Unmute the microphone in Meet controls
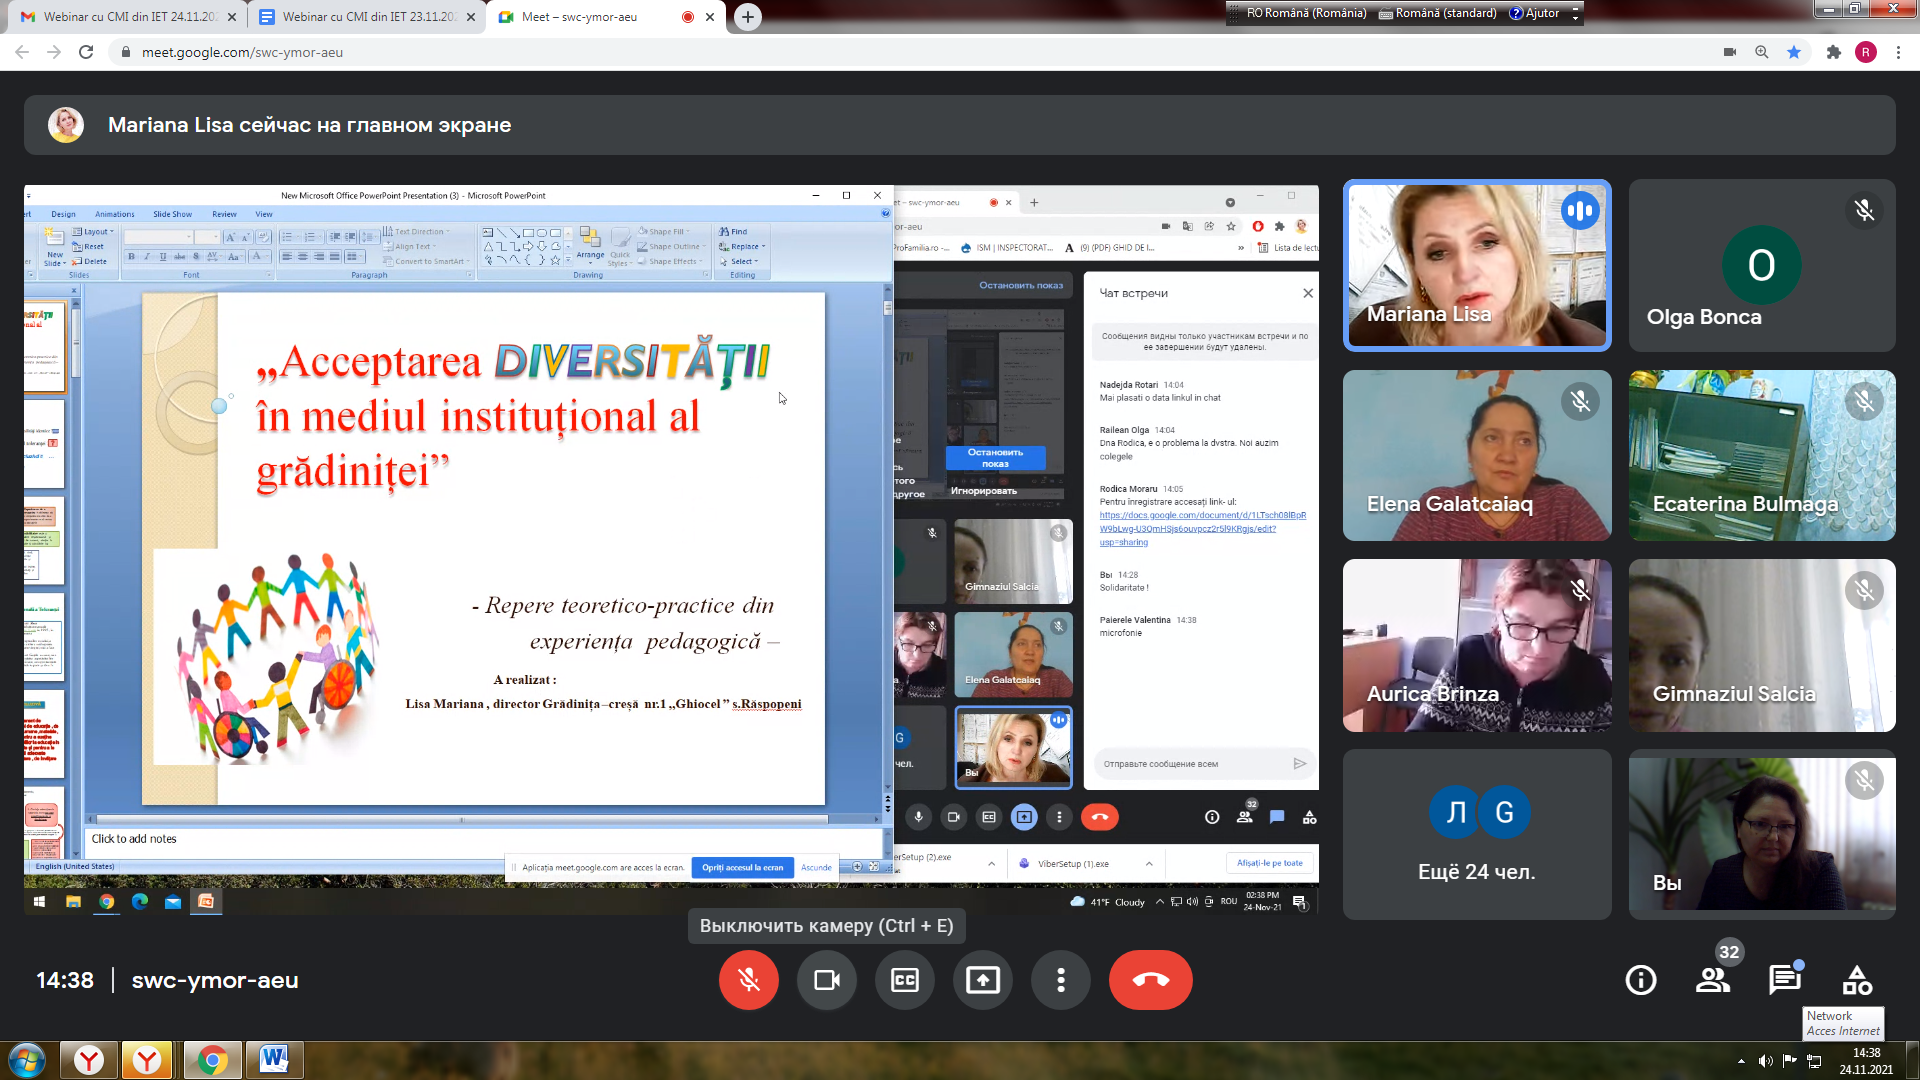The image size is (1920, 1080). [x=748, y=980]
